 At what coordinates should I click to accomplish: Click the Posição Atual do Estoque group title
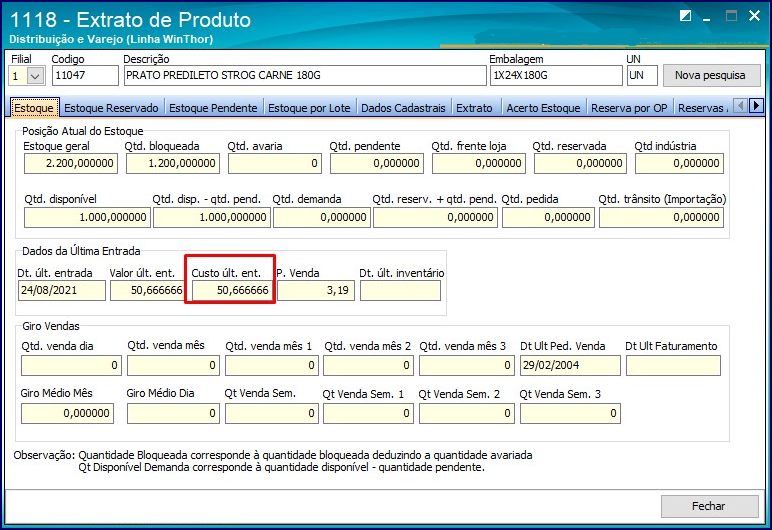click(83, 132)
